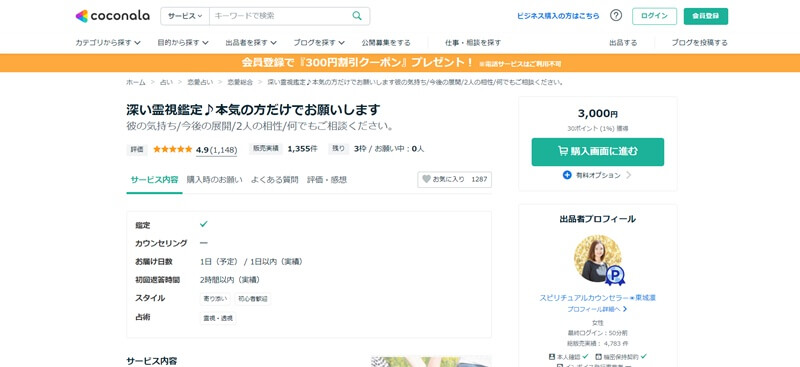Viewport: 800px width, 367px height.
Task: Click the 恋愛占い breadcrumb link
Action: click(199, 82)
